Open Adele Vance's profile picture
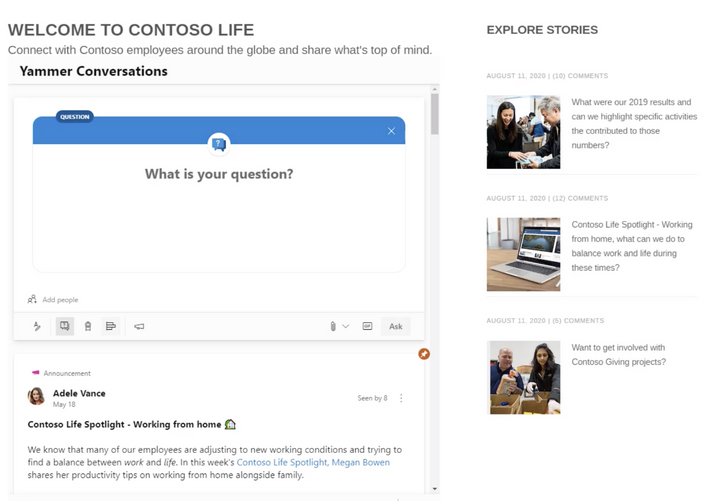716x501 pixels. (x=37, y=396)
